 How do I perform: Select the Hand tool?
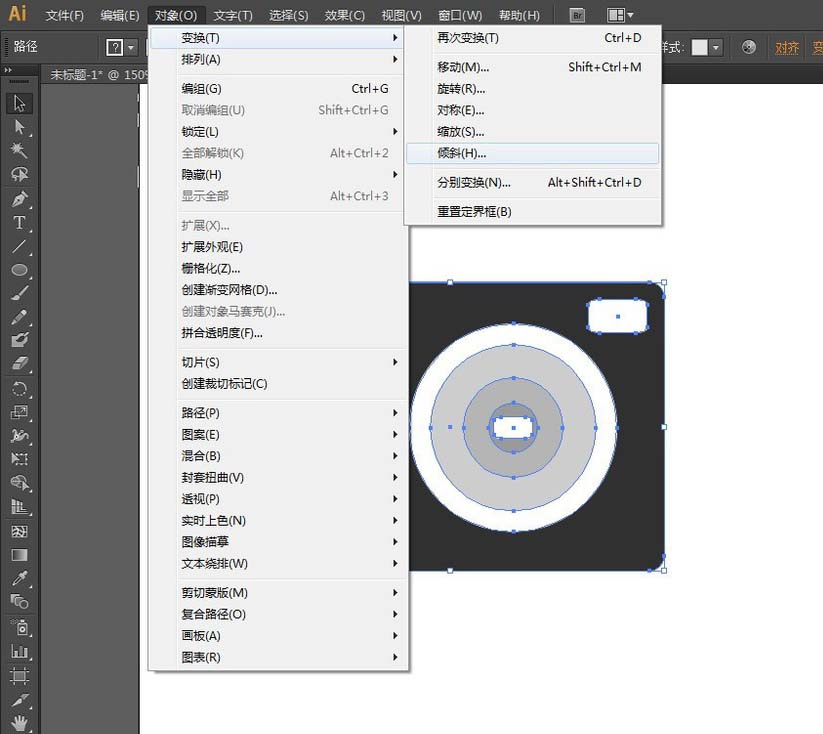(19, 723)
